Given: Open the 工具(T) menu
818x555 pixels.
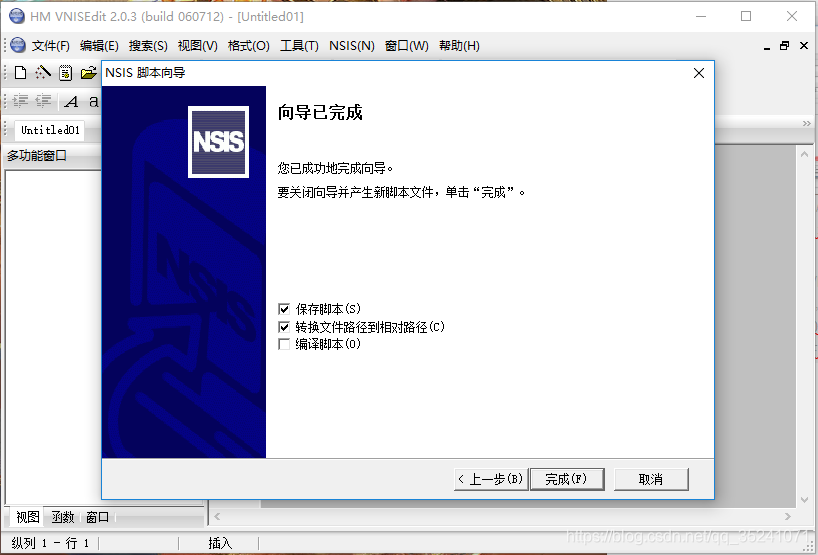Looking at the screenshot, I should tap(299, 46).
